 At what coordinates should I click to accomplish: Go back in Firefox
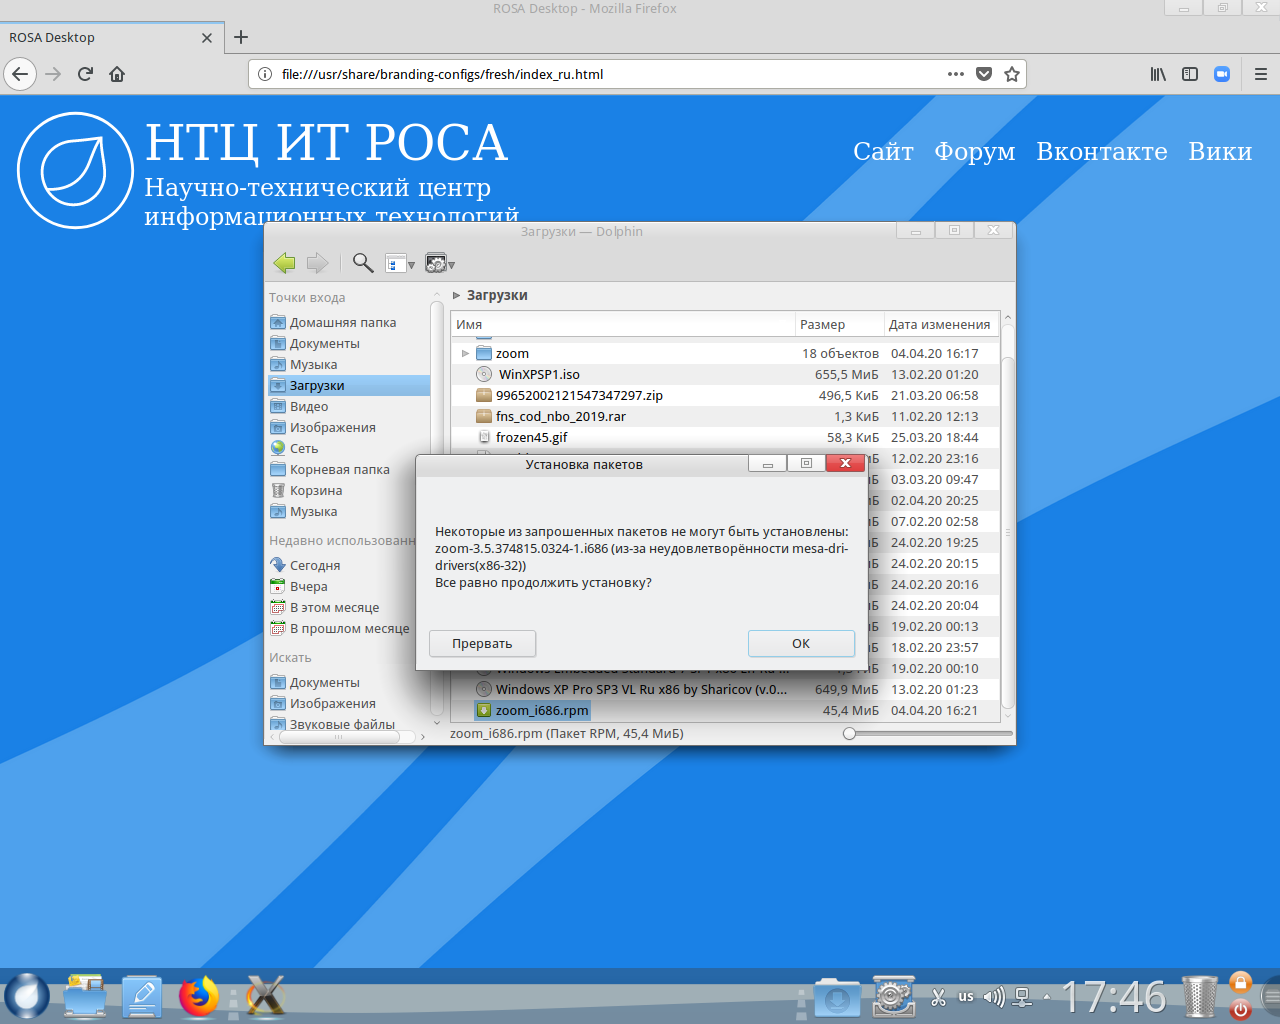20,74
